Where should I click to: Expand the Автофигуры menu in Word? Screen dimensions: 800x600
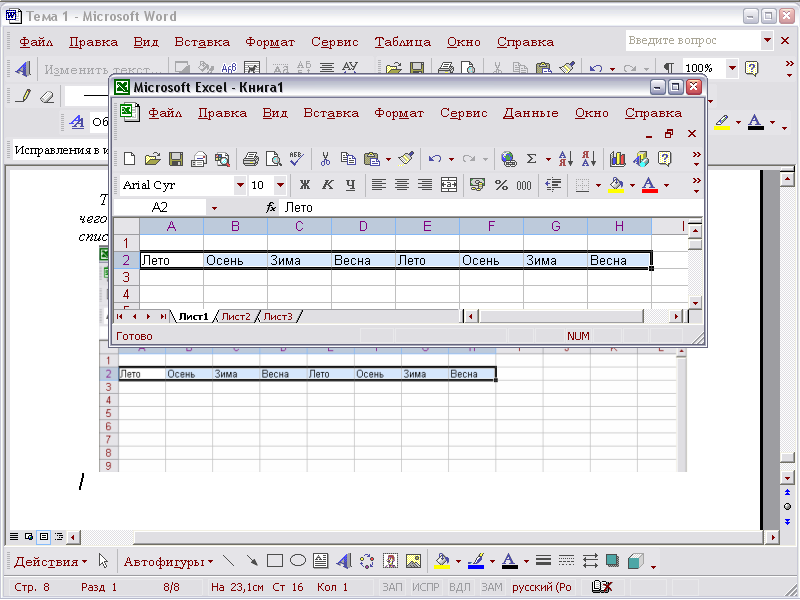coord(168,562)
